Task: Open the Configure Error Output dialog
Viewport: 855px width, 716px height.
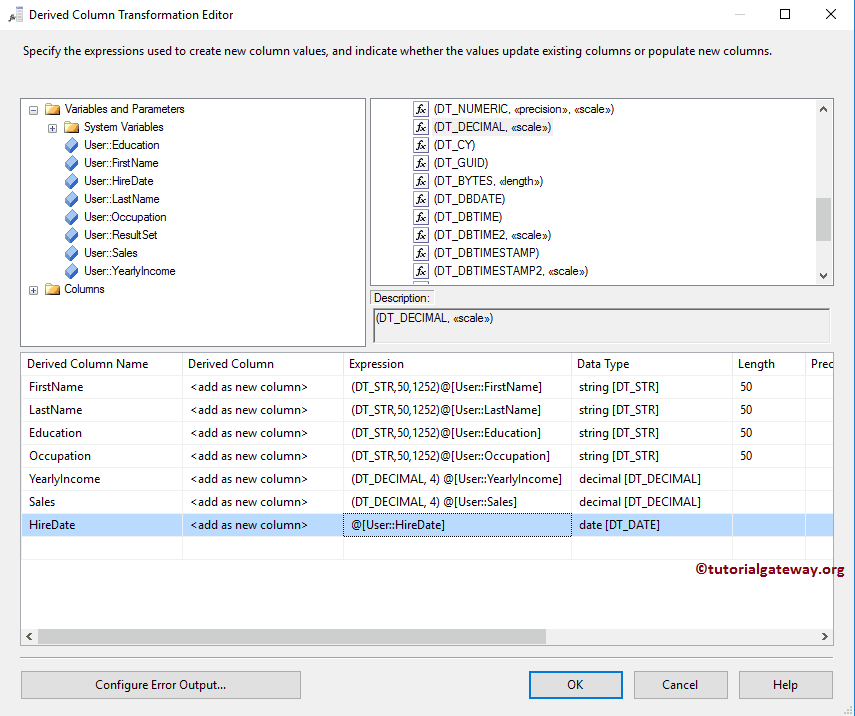Action: (160, 684)
